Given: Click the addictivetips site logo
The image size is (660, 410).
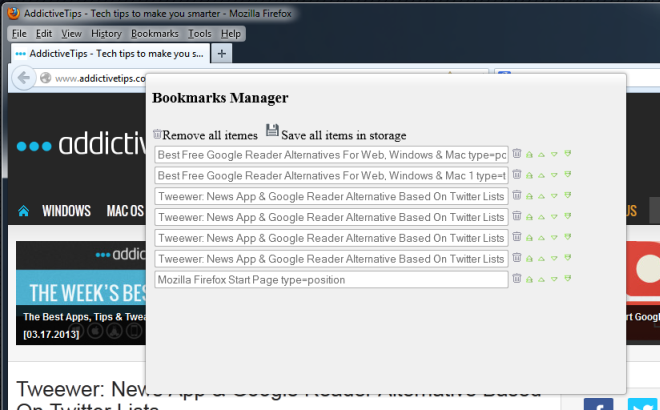Looking at the screenshot, I should 81,144.
